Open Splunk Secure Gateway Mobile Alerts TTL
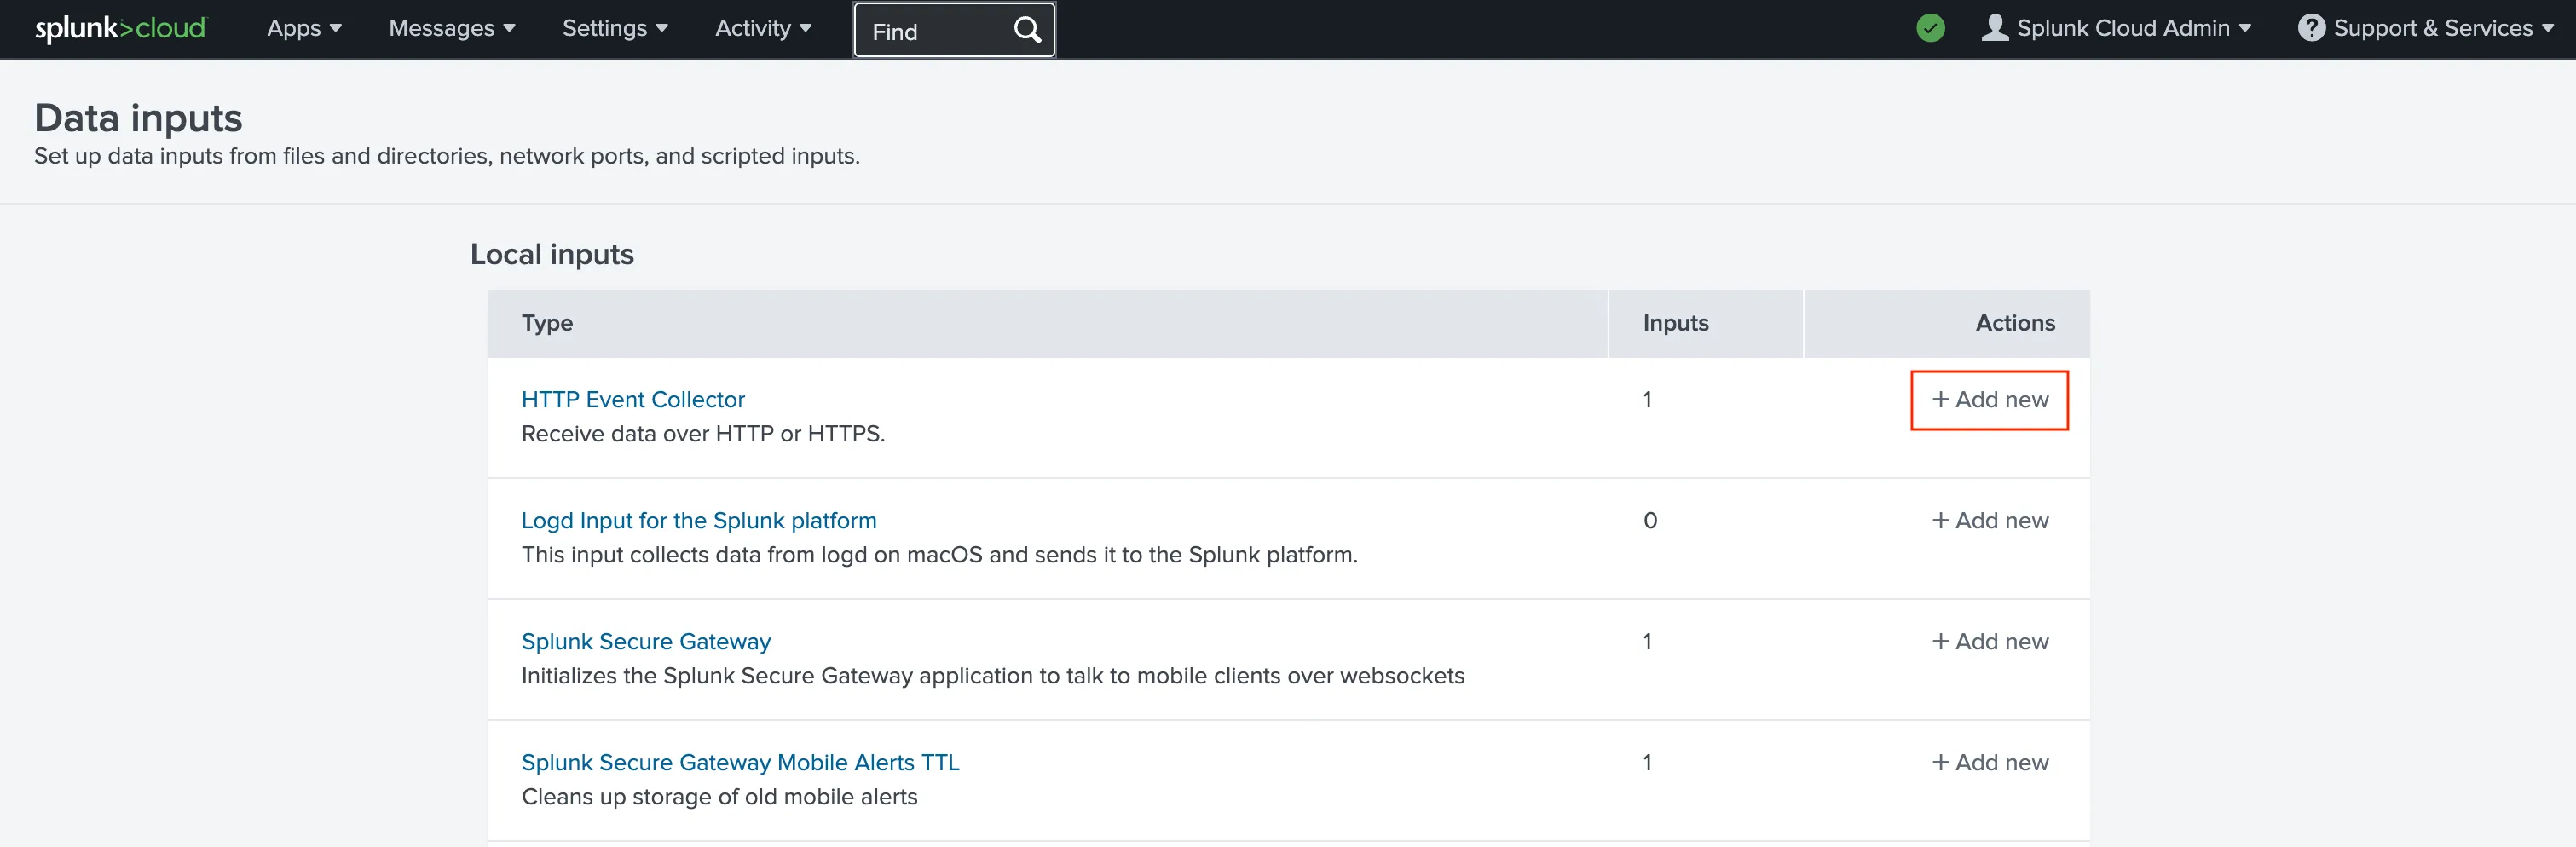The height and width of the screenshot is (847, 2576). (x=740, y=762)
